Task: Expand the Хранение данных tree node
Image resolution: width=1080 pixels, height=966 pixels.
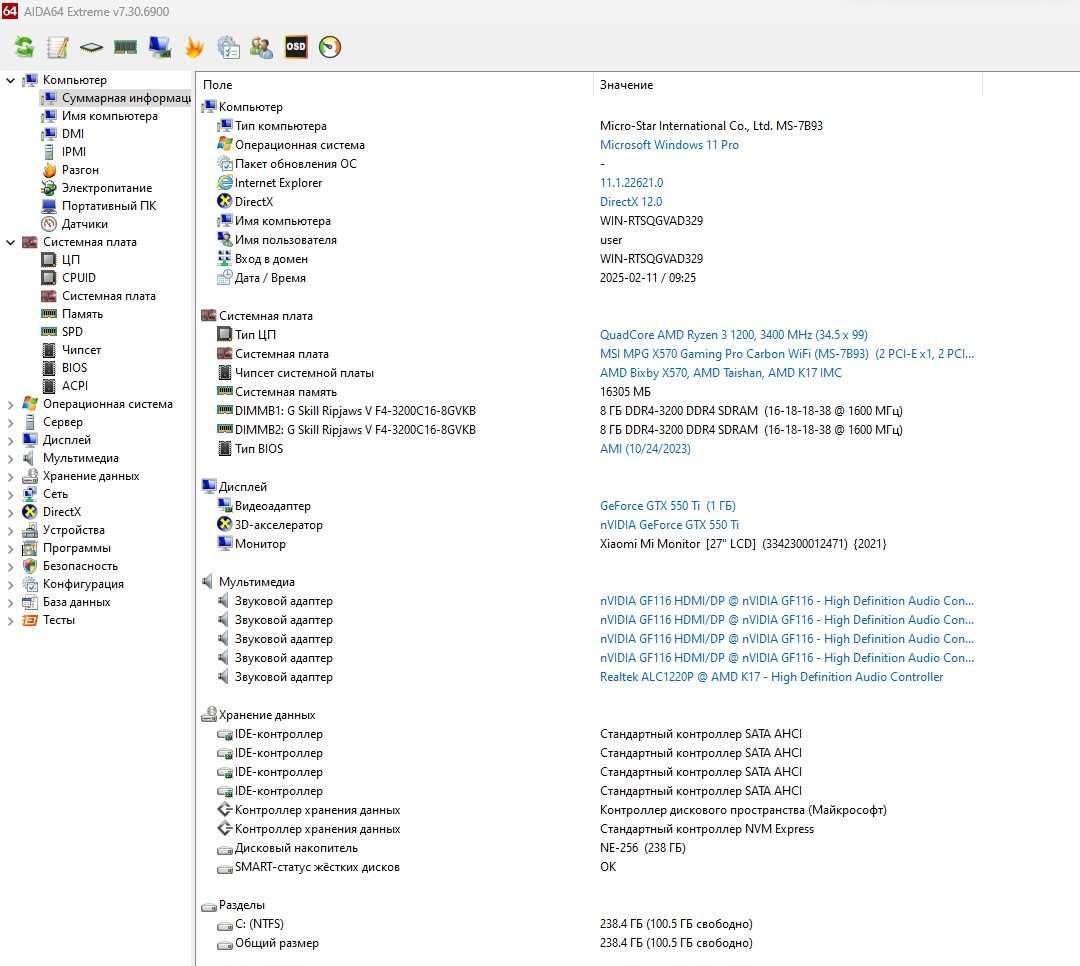Action: (10, 476)
